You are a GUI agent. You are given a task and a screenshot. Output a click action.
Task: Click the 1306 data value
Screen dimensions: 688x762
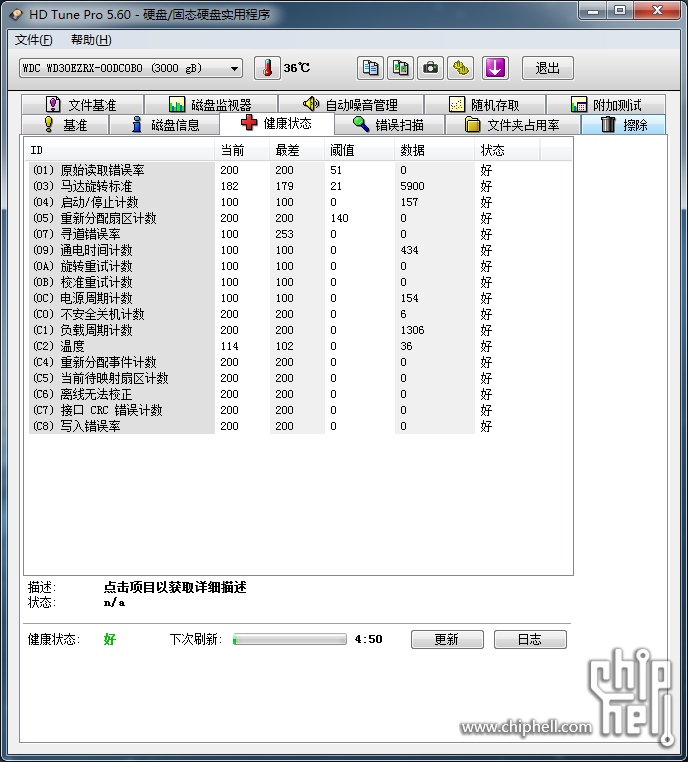pyautogui.click(x=412, y=330)
